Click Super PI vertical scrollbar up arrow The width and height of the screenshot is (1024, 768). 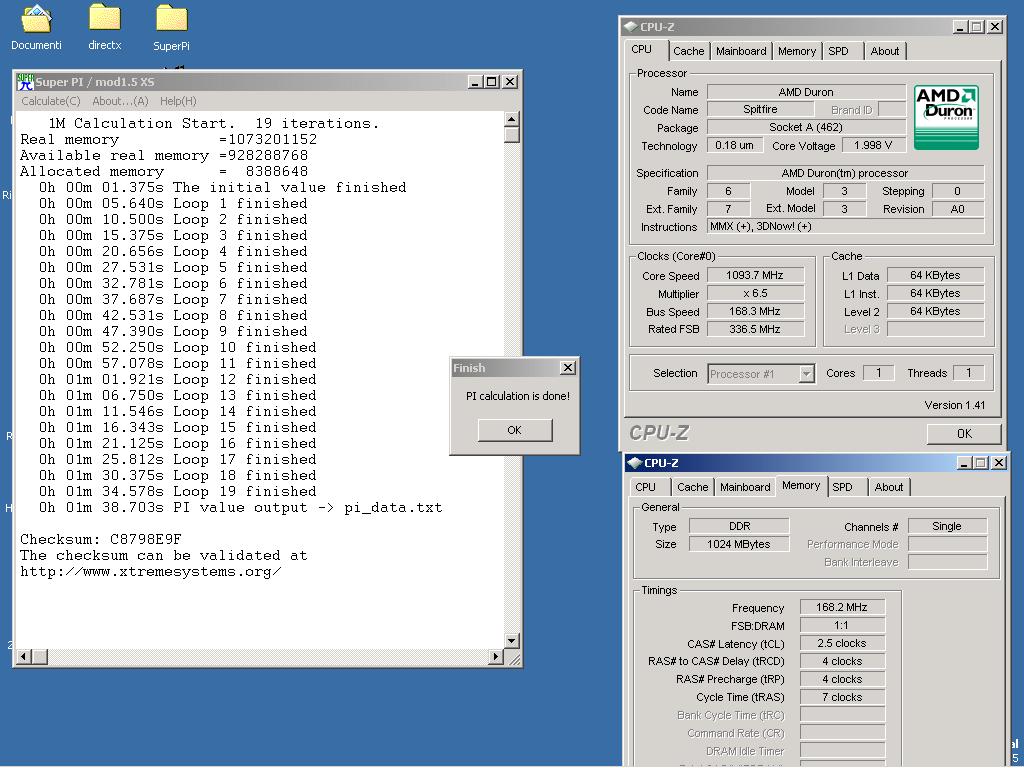click(512, 119)
